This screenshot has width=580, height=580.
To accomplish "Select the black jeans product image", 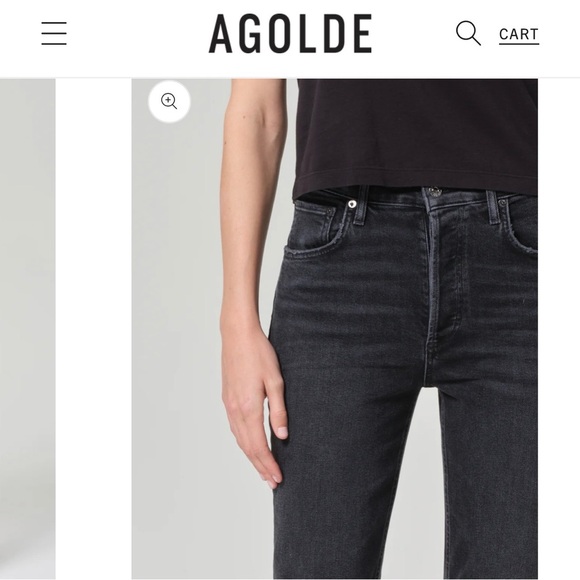I will pyautogui.click(x=335, y=329).
